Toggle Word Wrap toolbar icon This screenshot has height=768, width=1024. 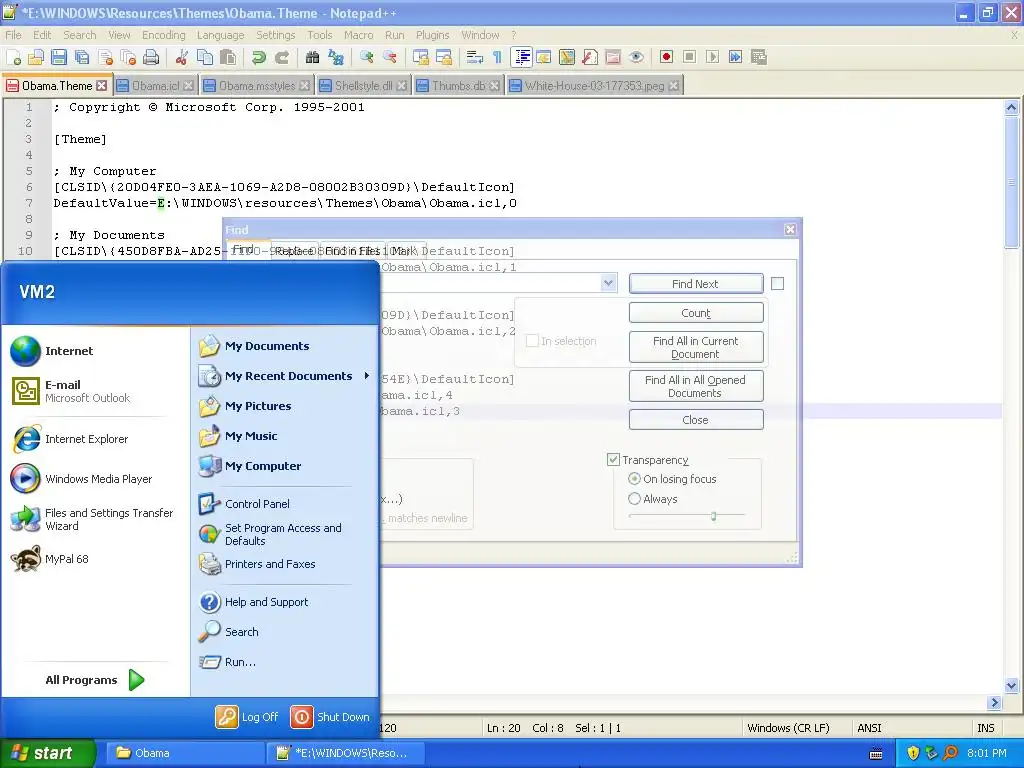474,57
